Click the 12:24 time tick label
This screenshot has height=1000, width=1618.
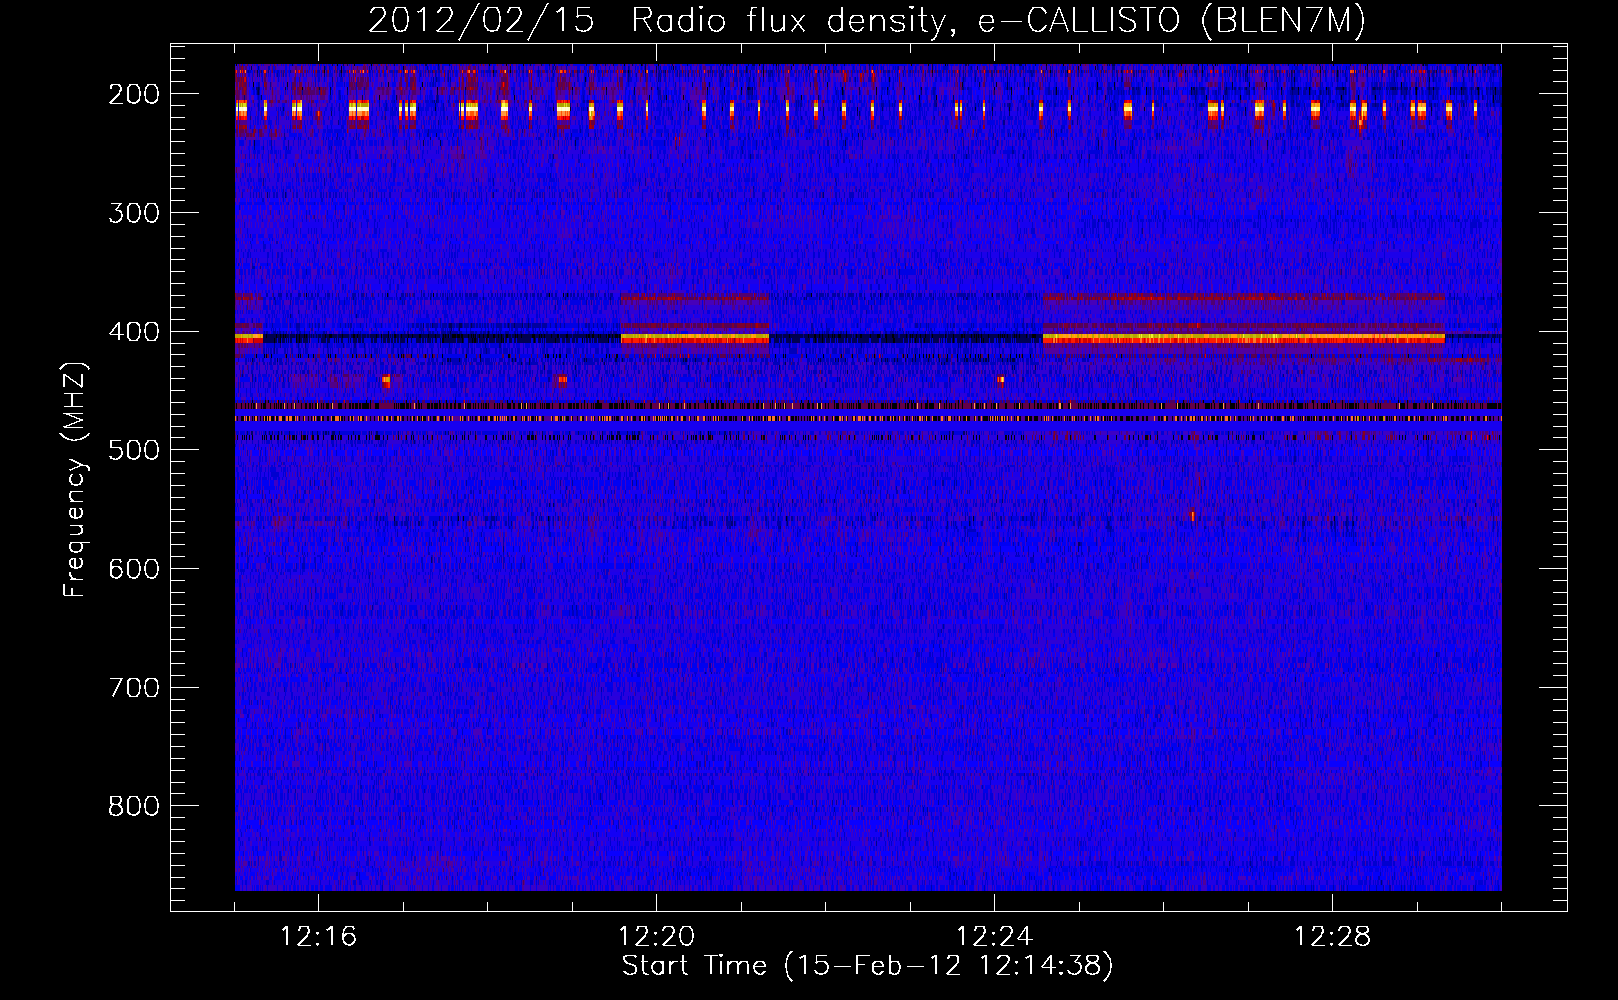tap(995, 937)
